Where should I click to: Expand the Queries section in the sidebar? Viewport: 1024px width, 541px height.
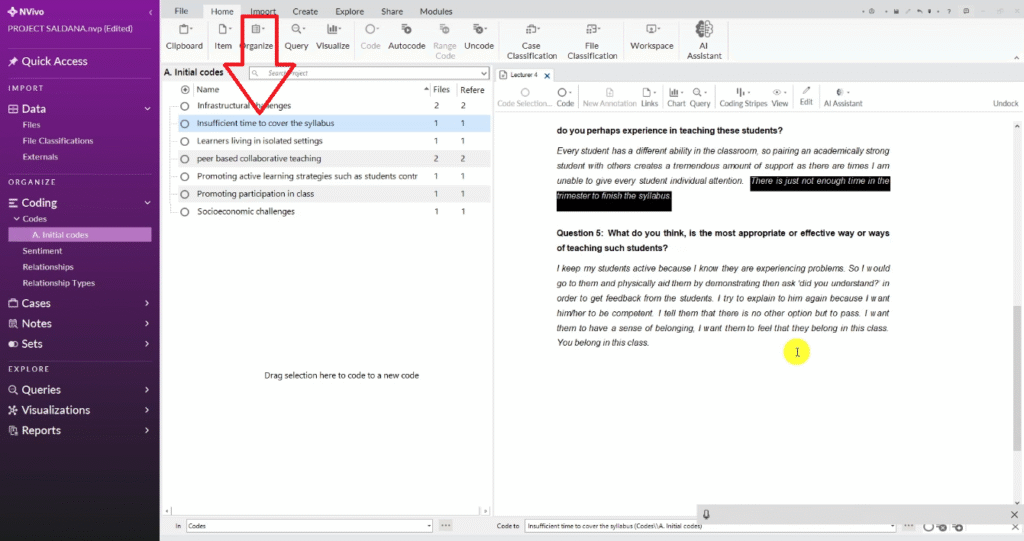[x=147, y=390]
